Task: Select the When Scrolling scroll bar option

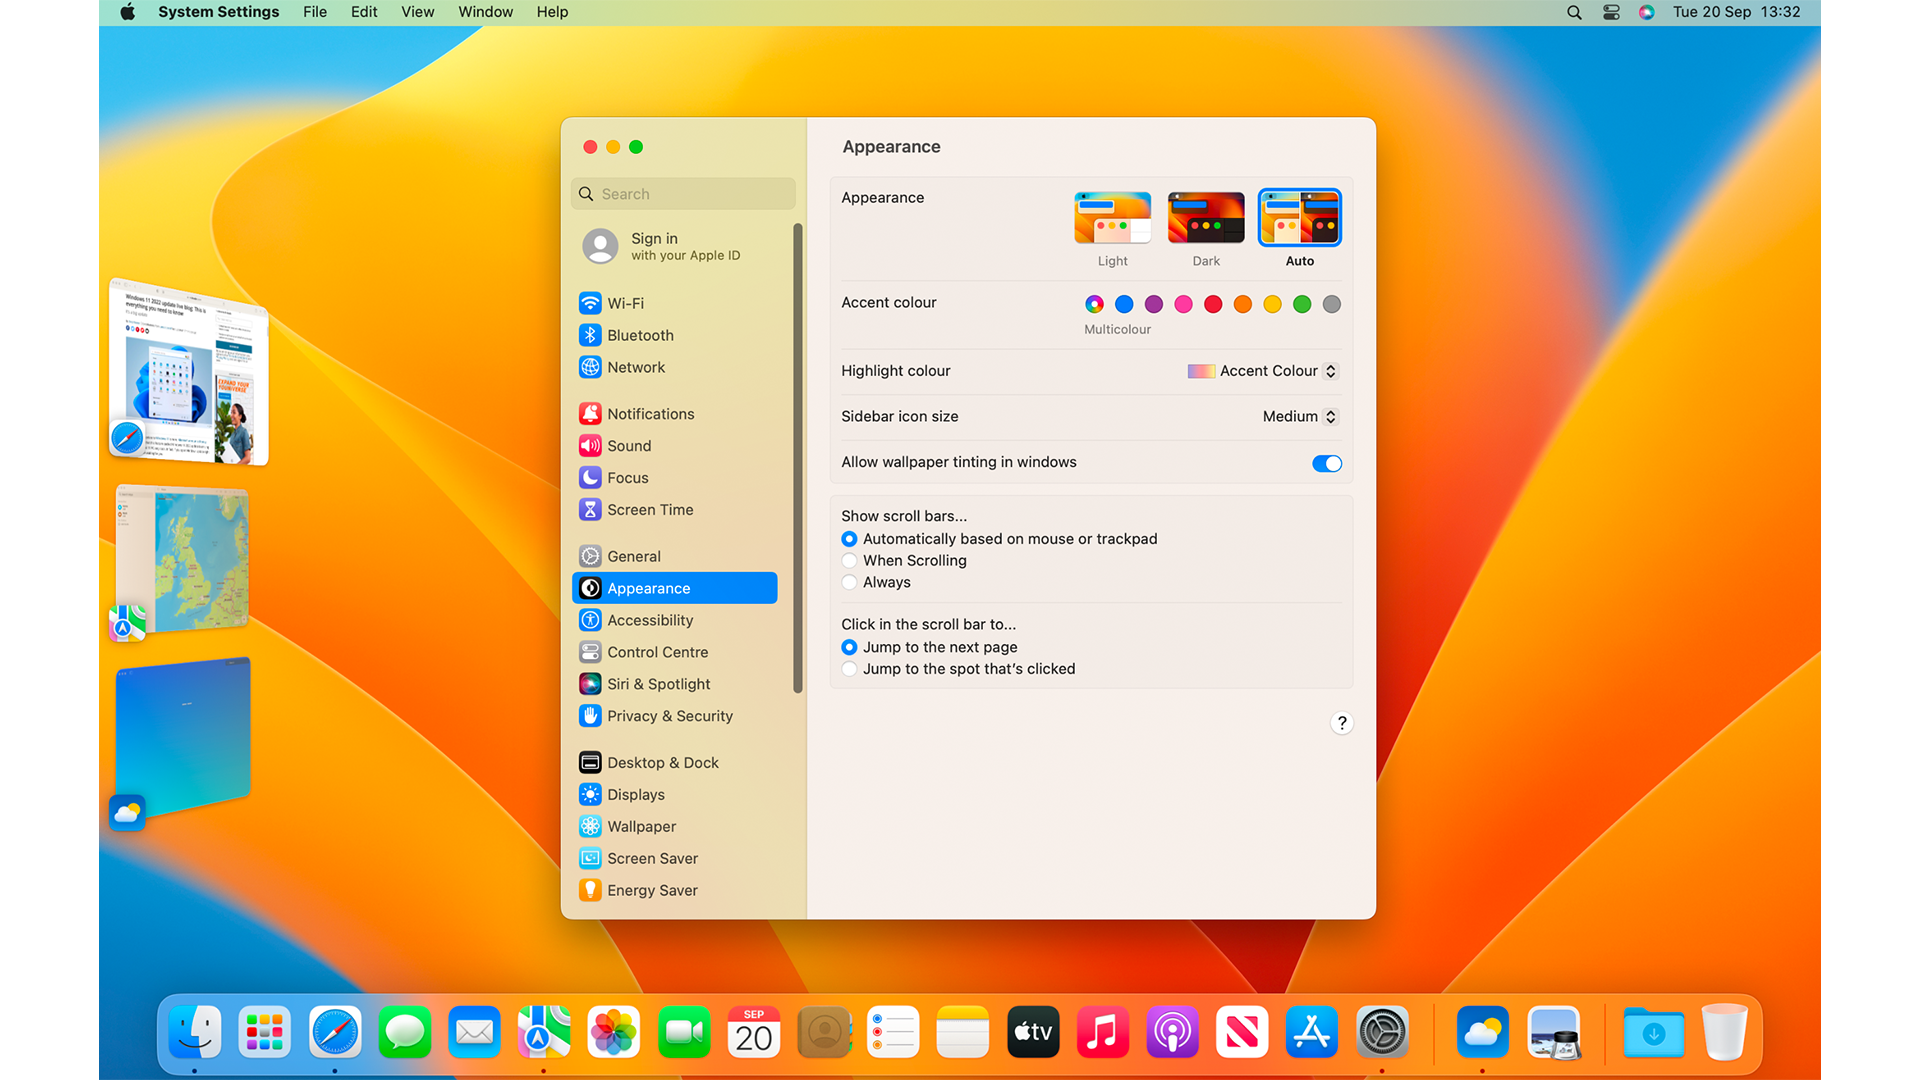Action: pos(850,561)
